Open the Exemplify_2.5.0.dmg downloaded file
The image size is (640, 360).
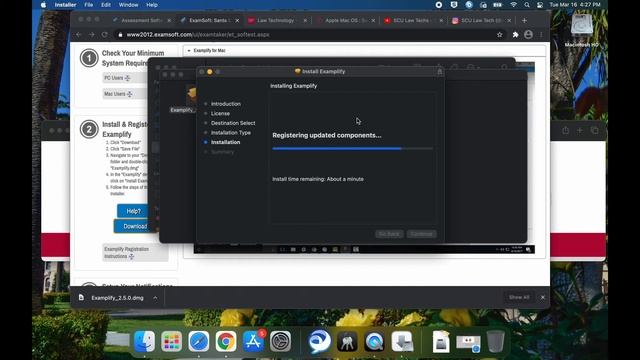coord(117,298)
